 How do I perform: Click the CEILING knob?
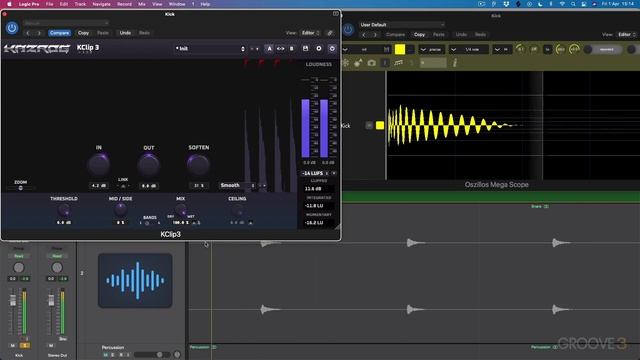click(237, 211)
